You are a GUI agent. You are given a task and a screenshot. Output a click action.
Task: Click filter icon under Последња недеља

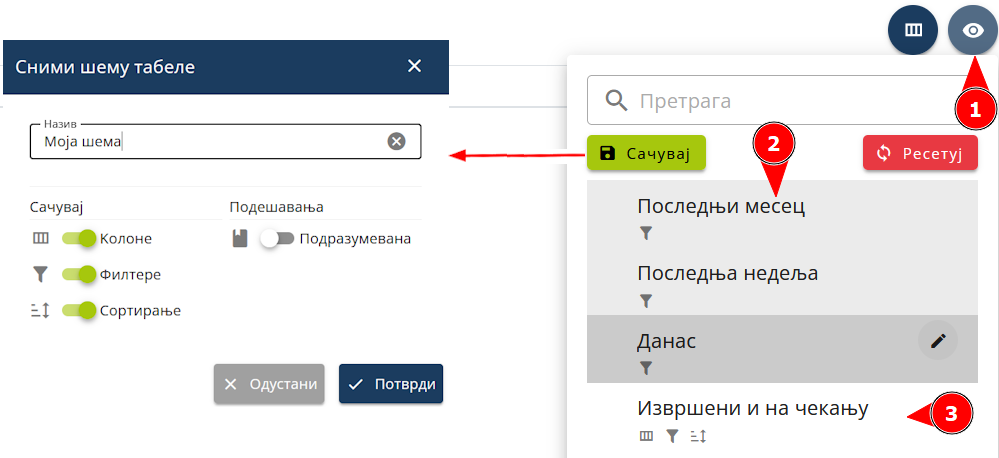click(x=646, y=299)
